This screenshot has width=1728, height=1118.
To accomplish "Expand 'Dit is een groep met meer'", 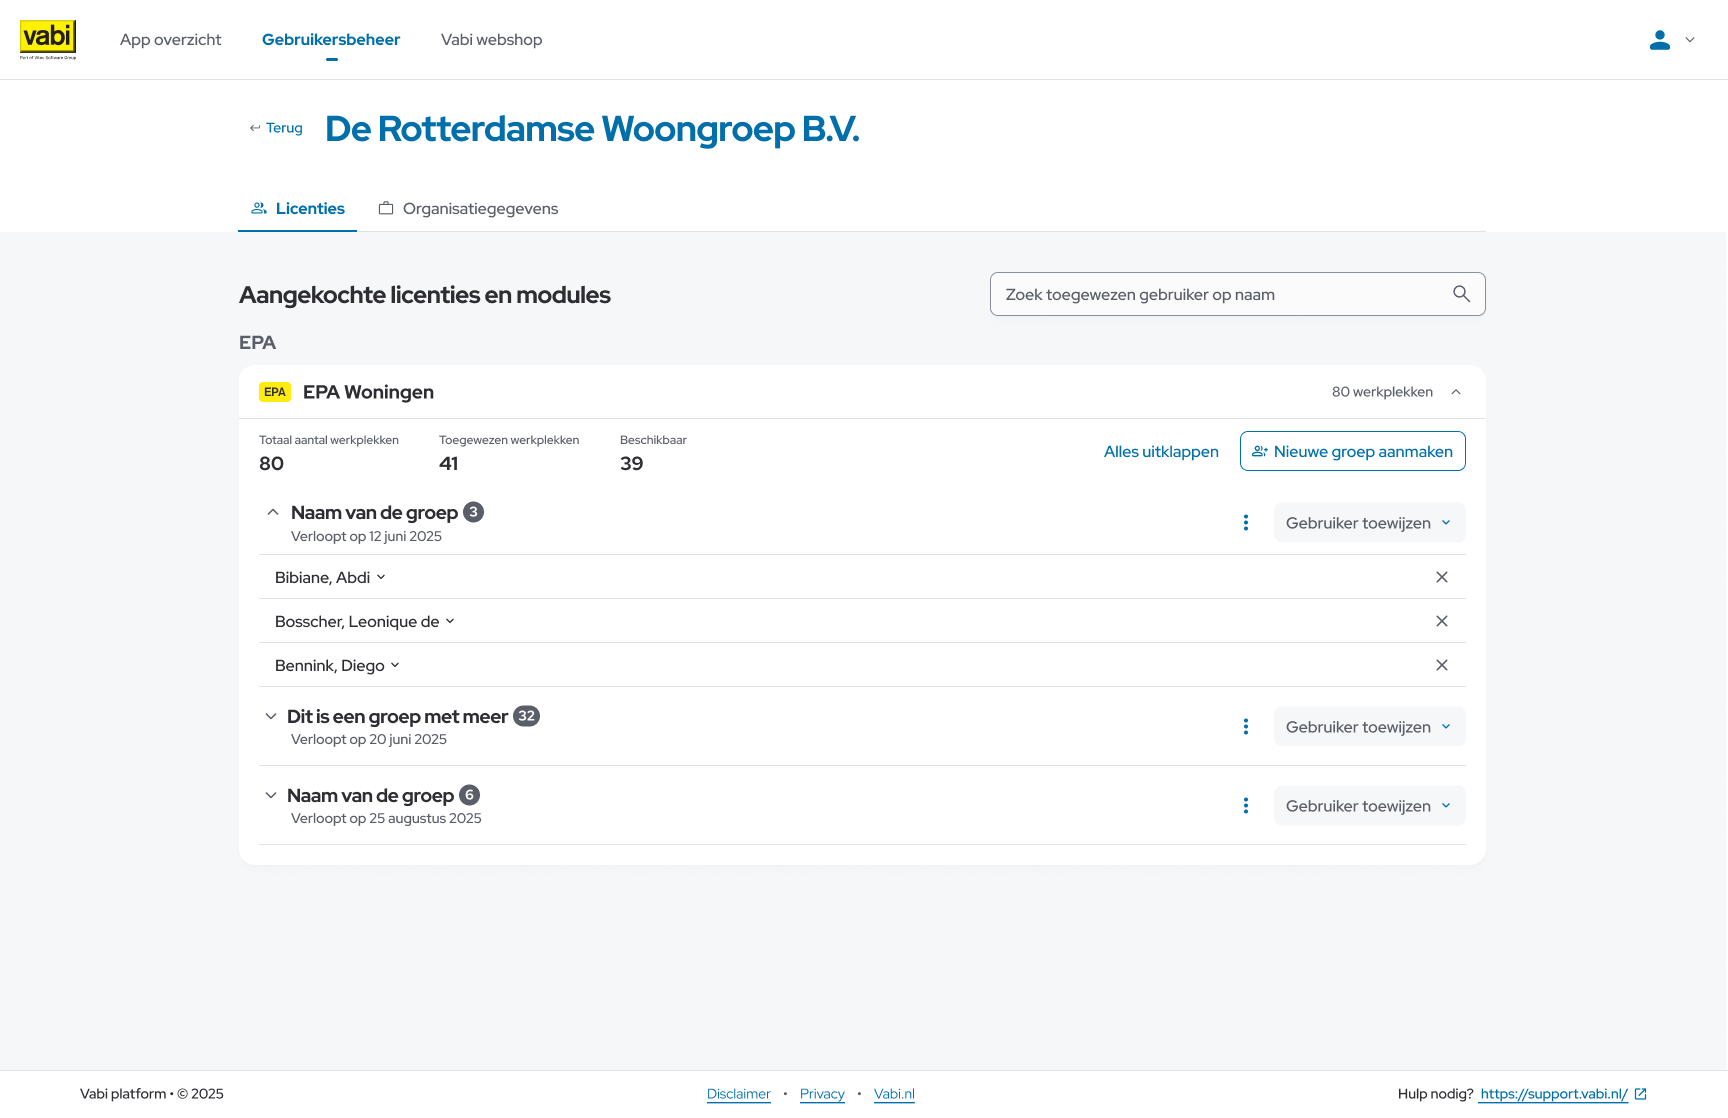I will (271, 716).
